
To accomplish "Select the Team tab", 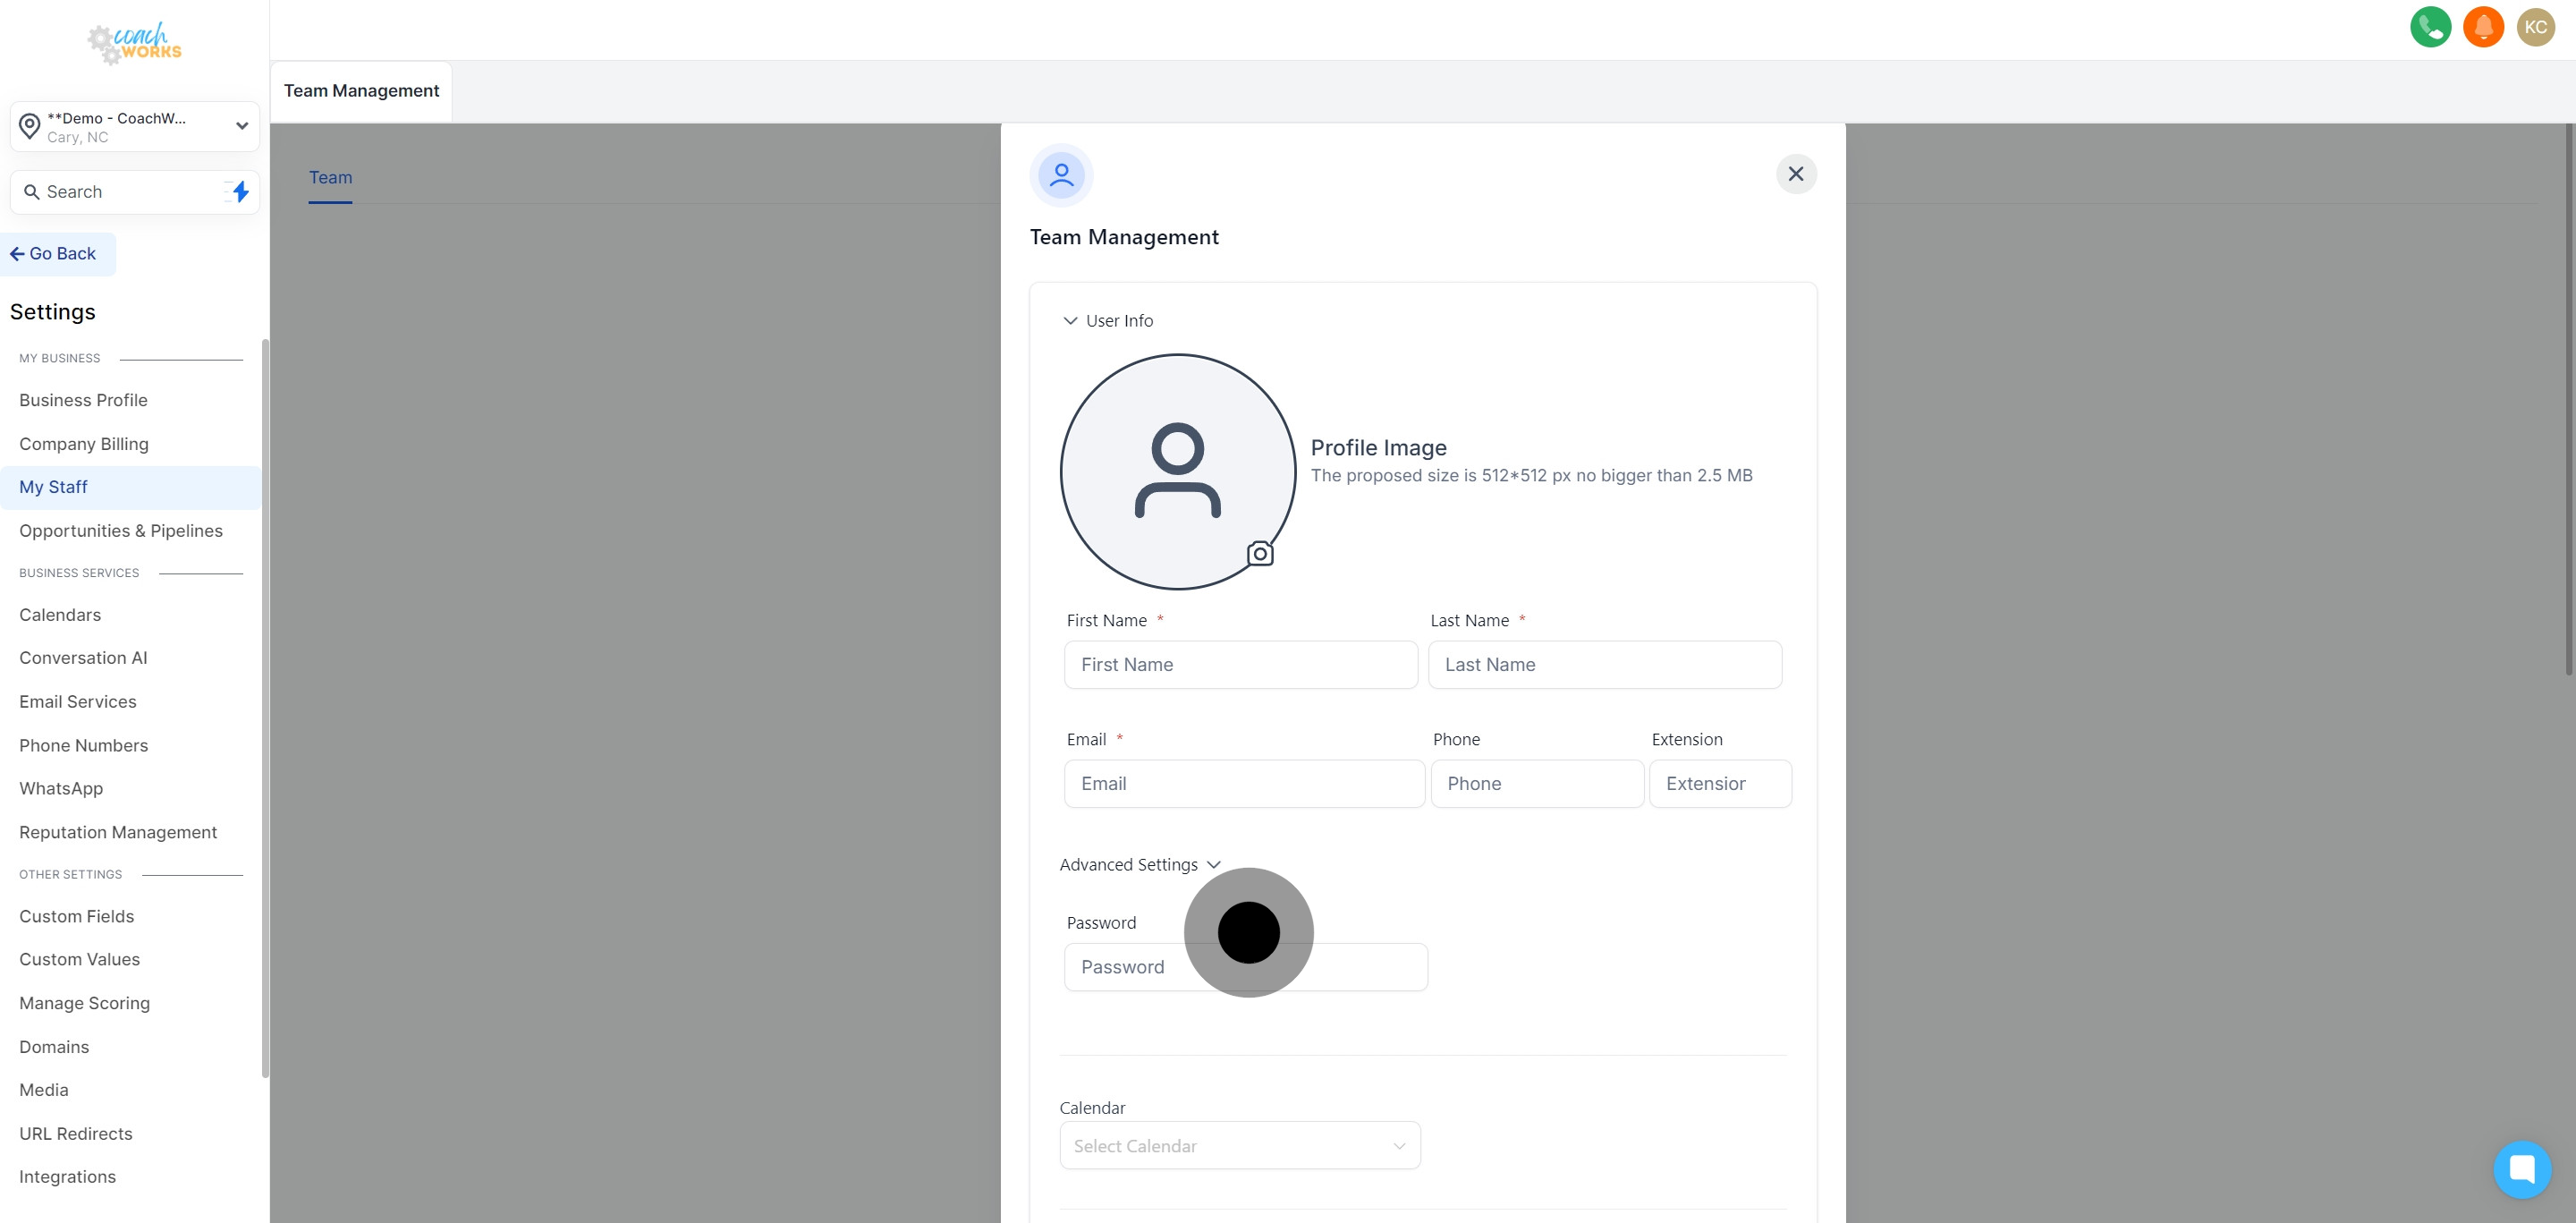I will point(330,178).
